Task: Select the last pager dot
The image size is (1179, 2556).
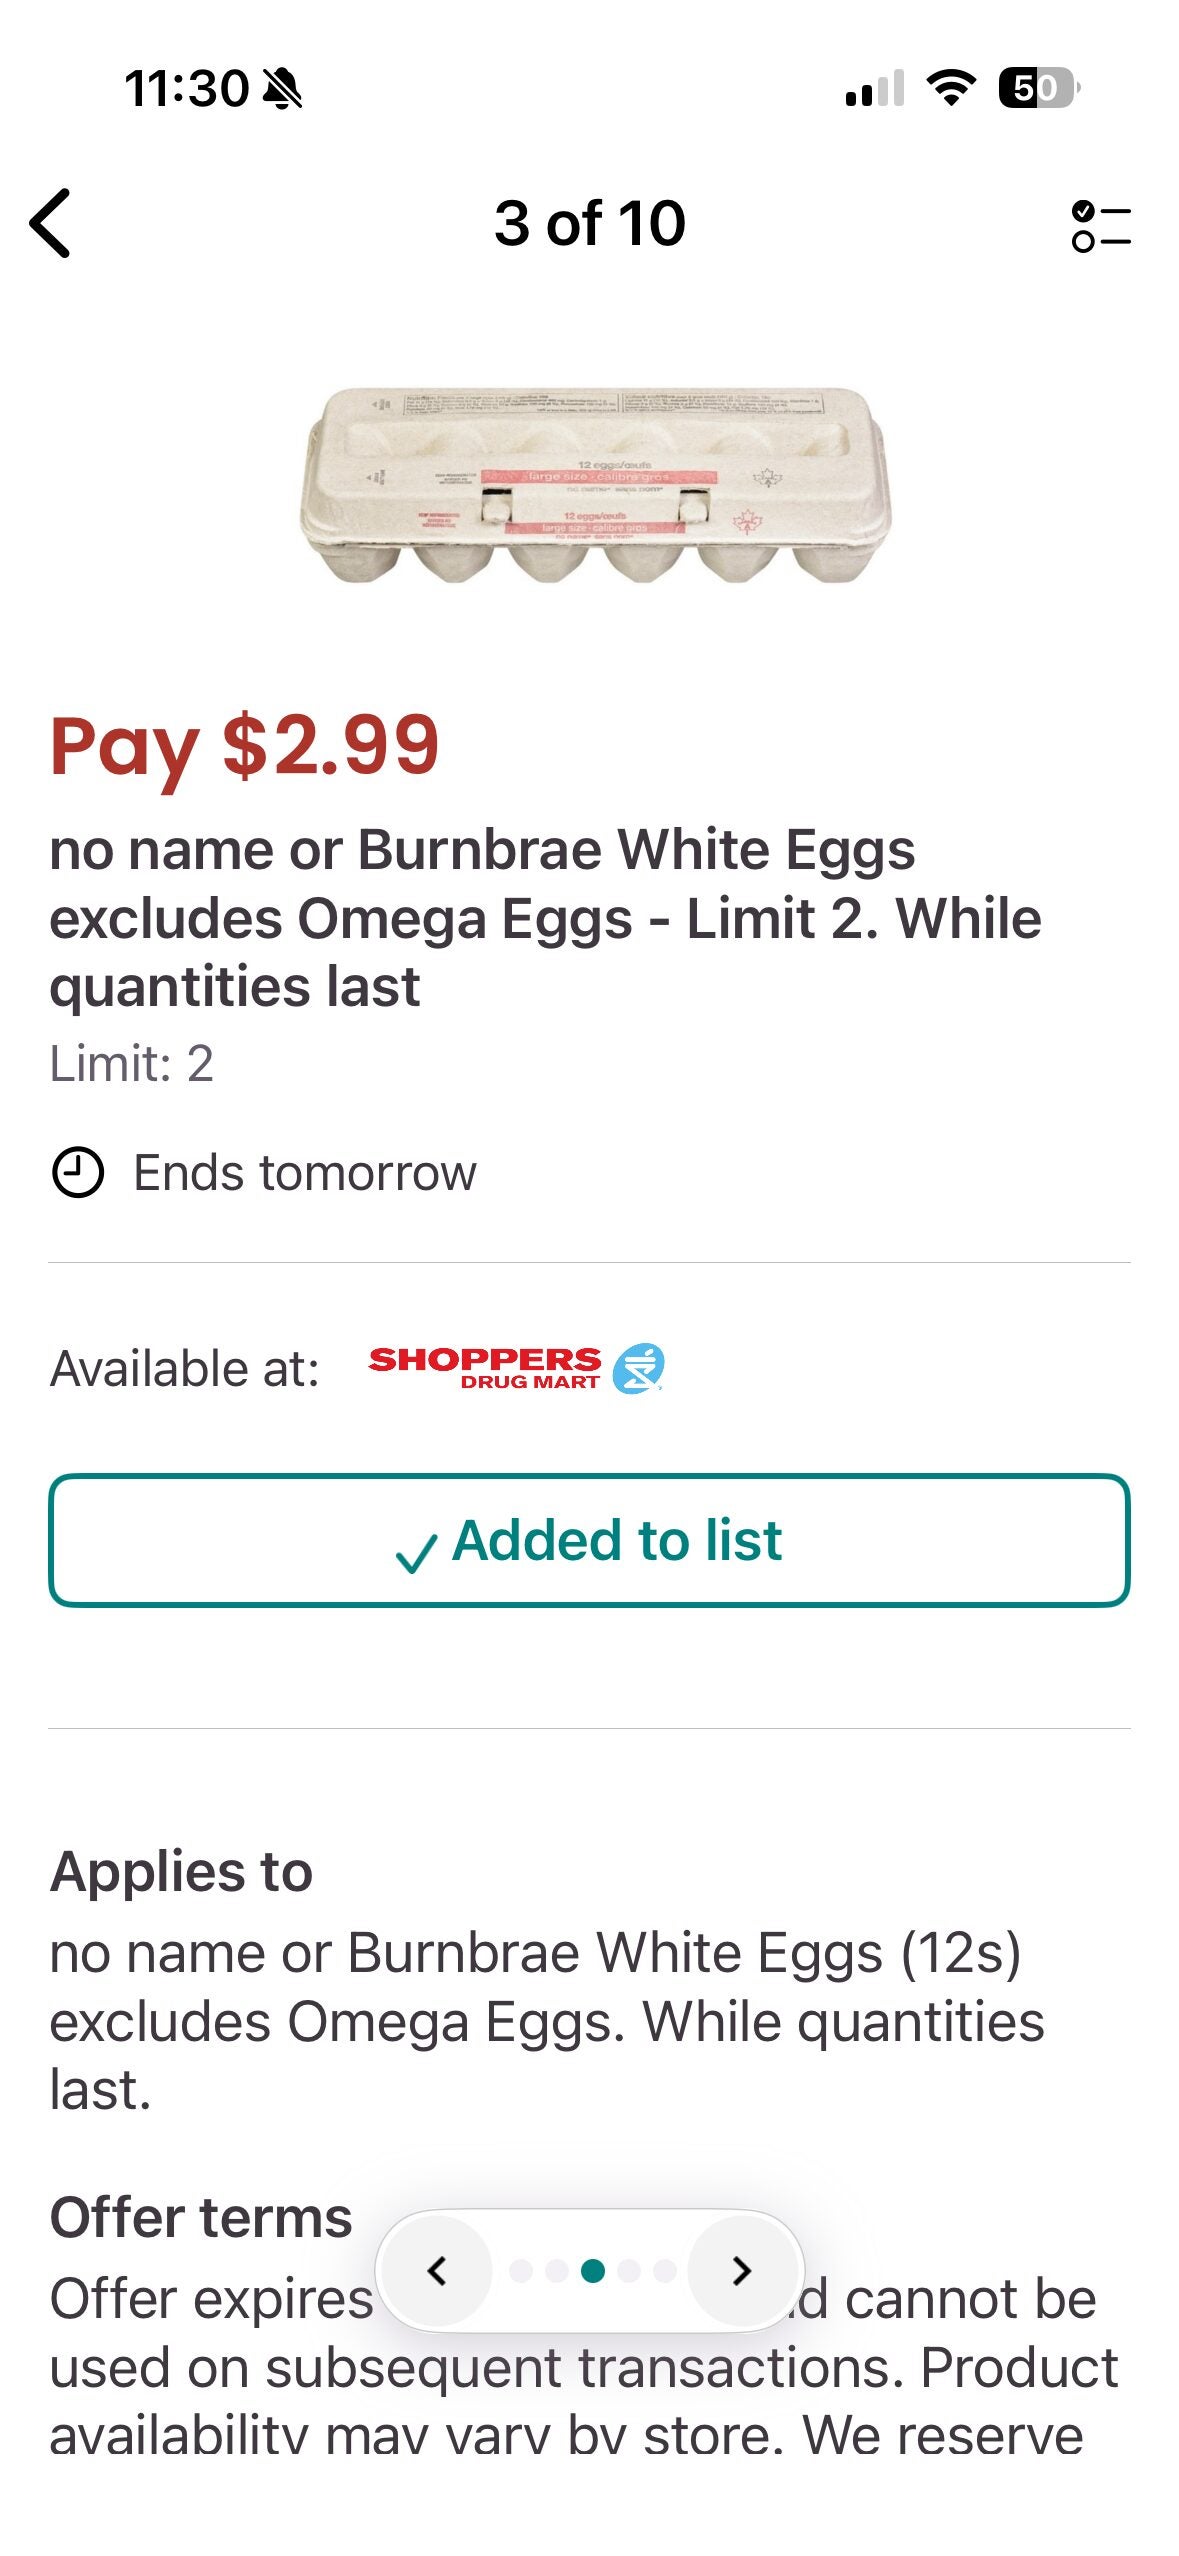Action: click(x=665, y=2271)
